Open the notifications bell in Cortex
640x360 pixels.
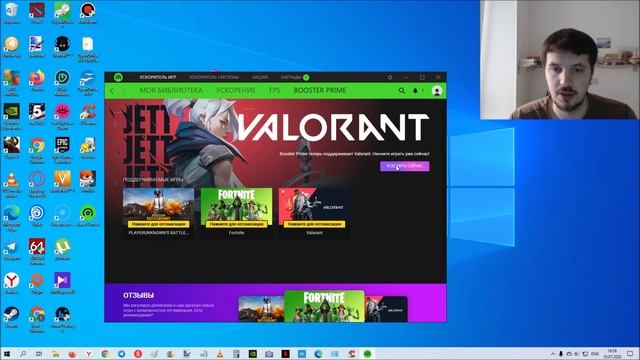click(x=416, y=91)
